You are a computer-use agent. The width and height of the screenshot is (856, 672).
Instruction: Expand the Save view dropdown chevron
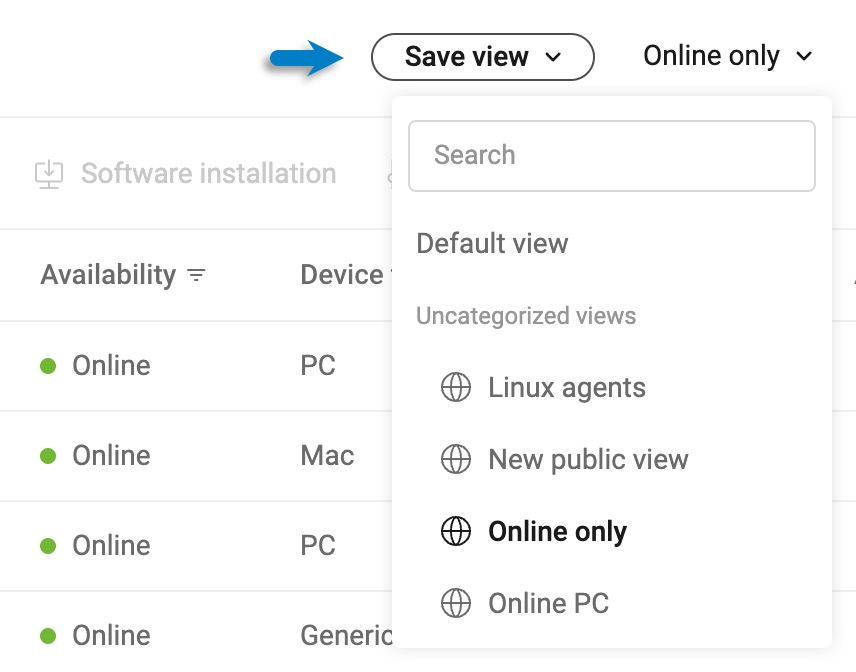(x=560, y=58)
